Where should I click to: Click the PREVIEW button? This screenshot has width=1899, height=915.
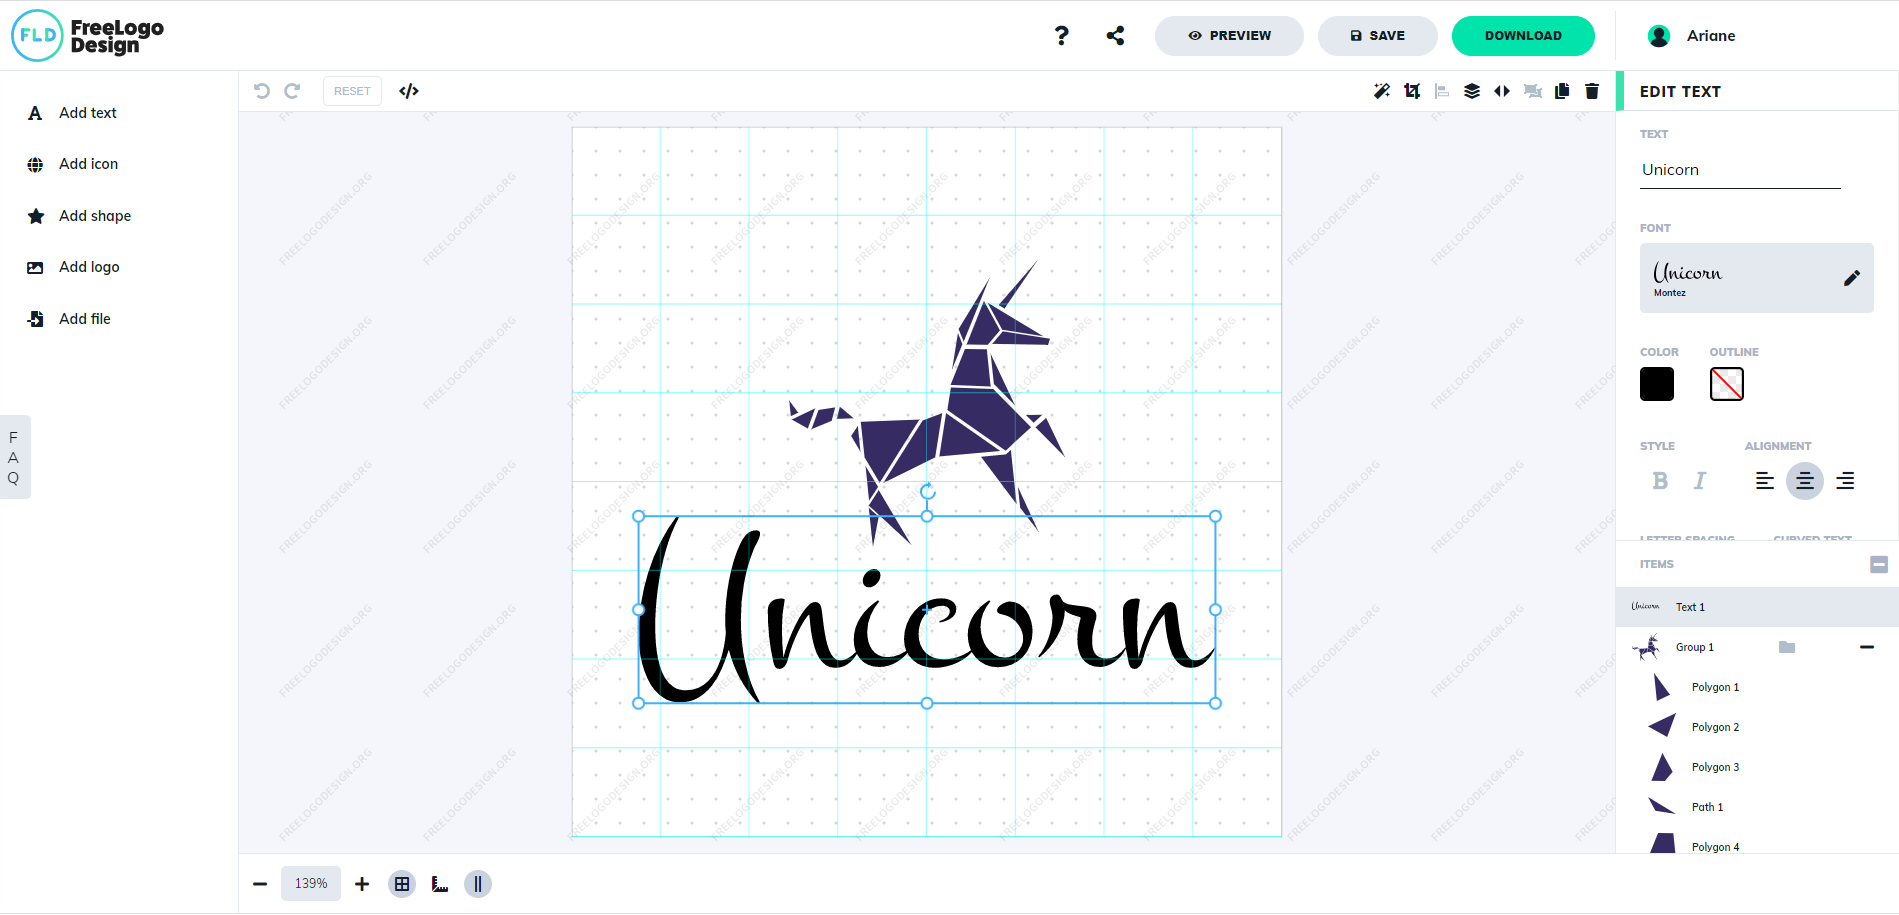(x=1229, y=35)
